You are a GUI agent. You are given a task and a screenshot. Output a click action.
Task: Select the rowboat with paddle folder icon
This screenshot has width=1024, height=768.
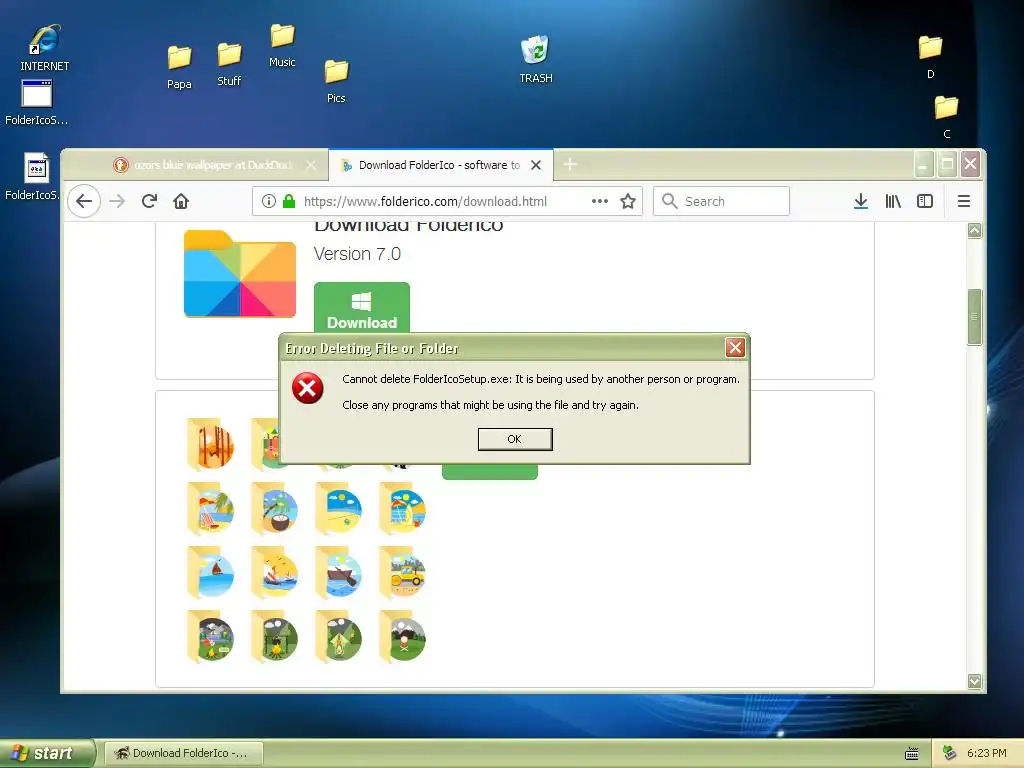(339, 573)
